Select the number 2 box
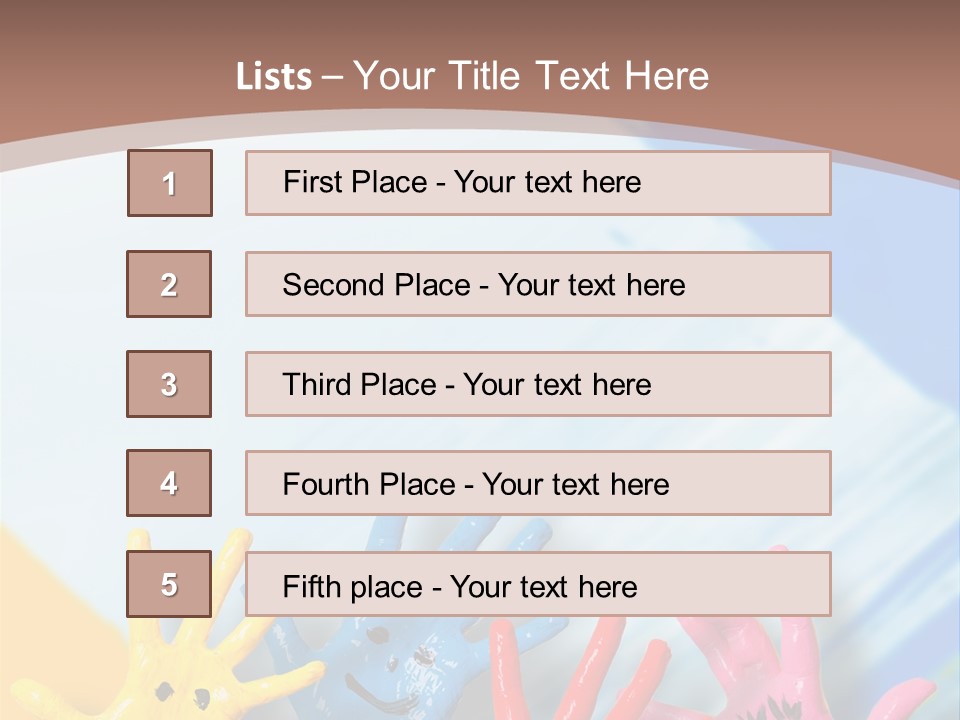960x720 pixels. [x=169, y=284]
